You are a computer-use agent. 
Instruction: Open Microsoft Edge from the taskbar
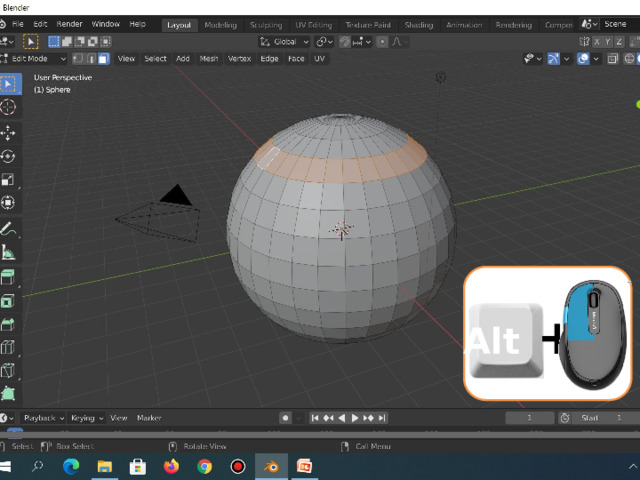pyautogui.click(x=71, y=467)
